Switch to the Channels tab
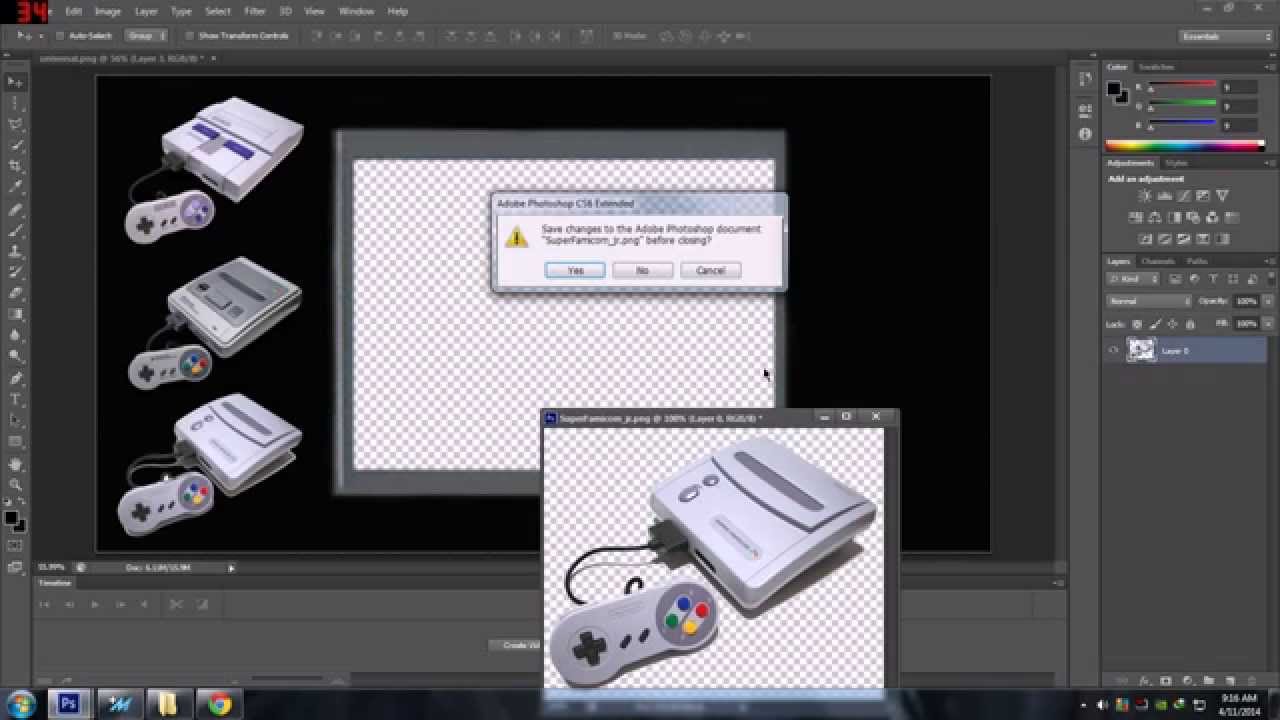Viewport: 1280px width, 720px height. [1157, 261]
